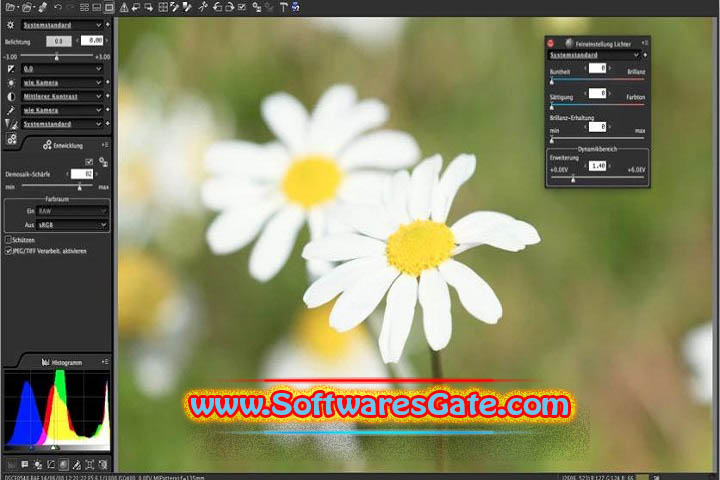Screen dimensions: 720x480
Task: Click the exposure sun icon
Action: pyautogui.click(x=11, y=25)
